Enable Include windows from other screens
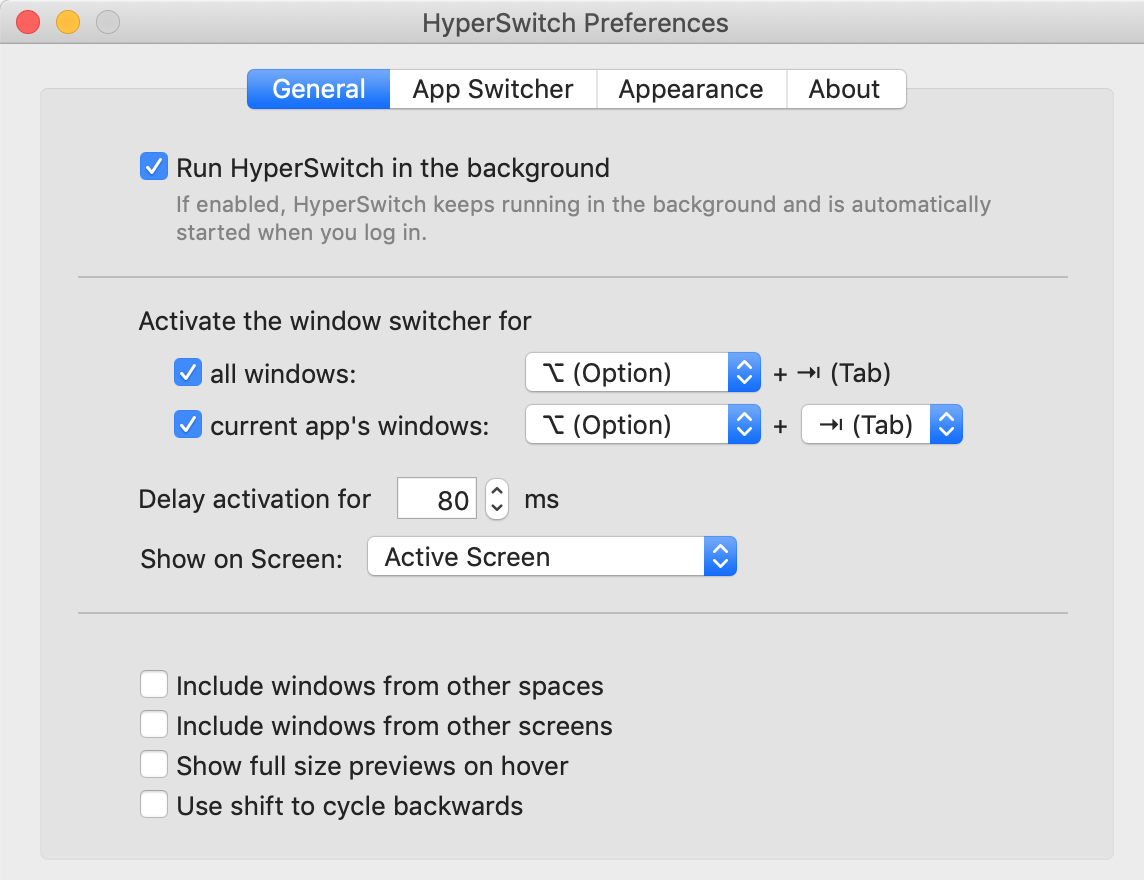This screenshot has width=1144, height=880. pyautogui.click(x=154, y=725)
